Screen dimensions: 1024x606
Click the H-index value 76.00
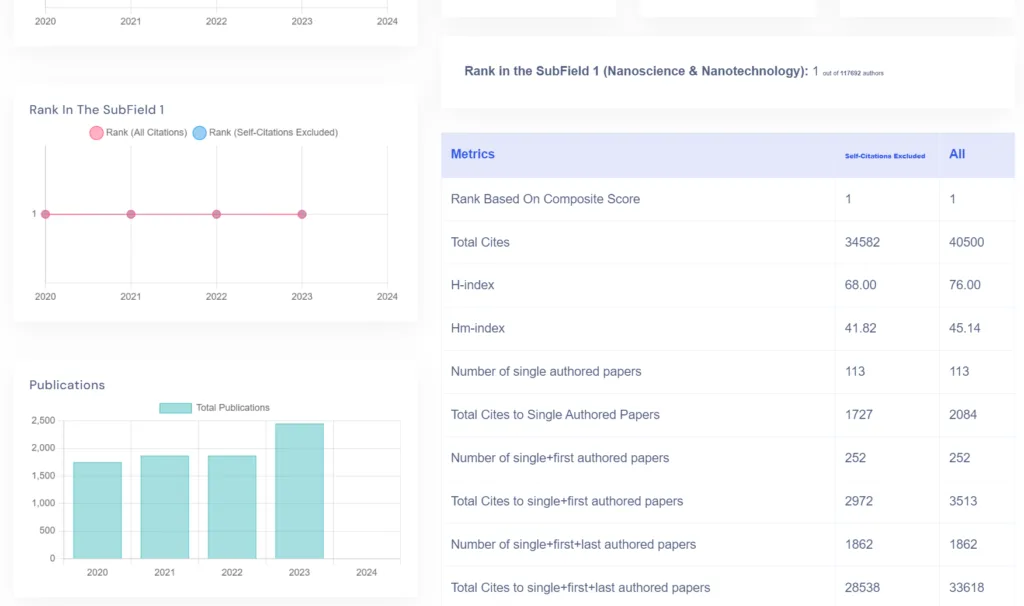click(965, 285)
